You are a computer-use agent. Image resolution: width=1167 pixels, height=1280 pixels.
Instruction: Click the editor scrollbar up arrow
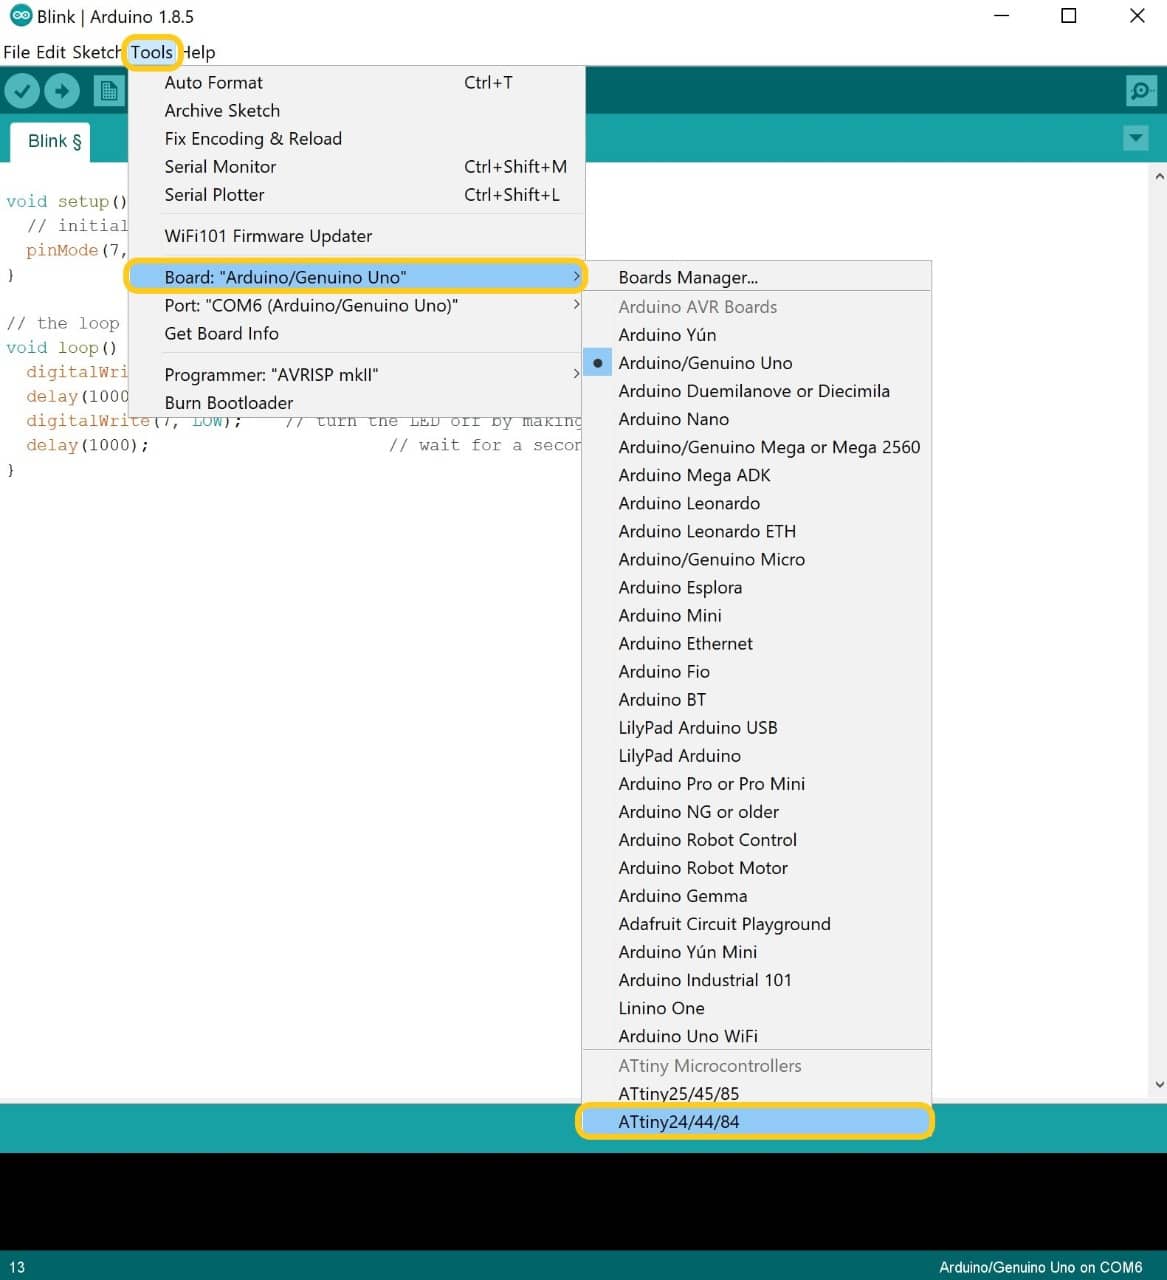point(1159,176)
